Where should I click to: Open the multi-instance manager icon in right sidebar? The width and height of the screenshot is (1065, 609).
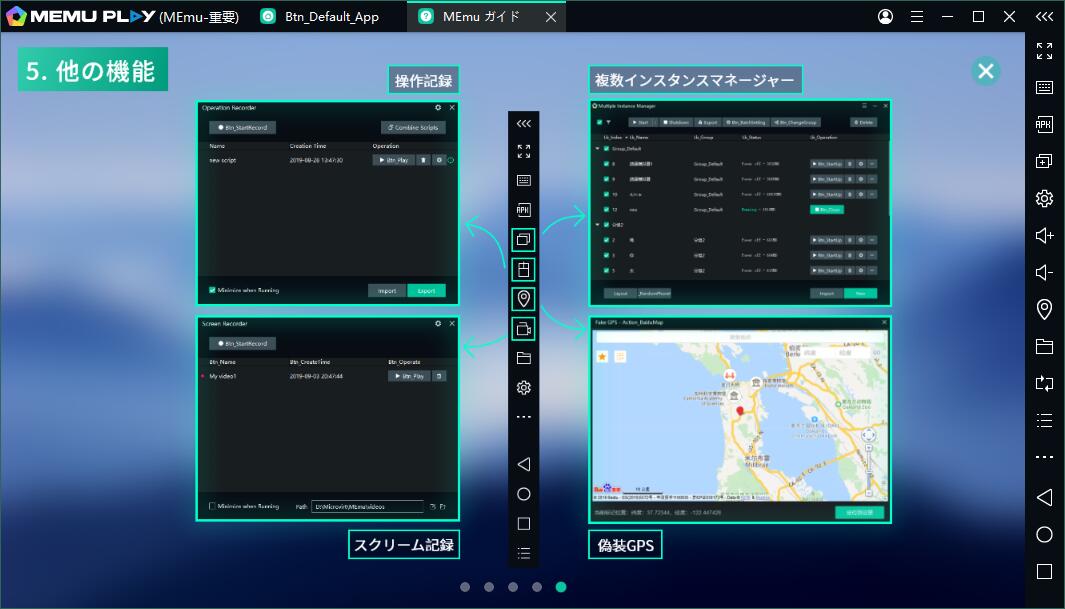pyautogui.click(x=1044, y=161)
